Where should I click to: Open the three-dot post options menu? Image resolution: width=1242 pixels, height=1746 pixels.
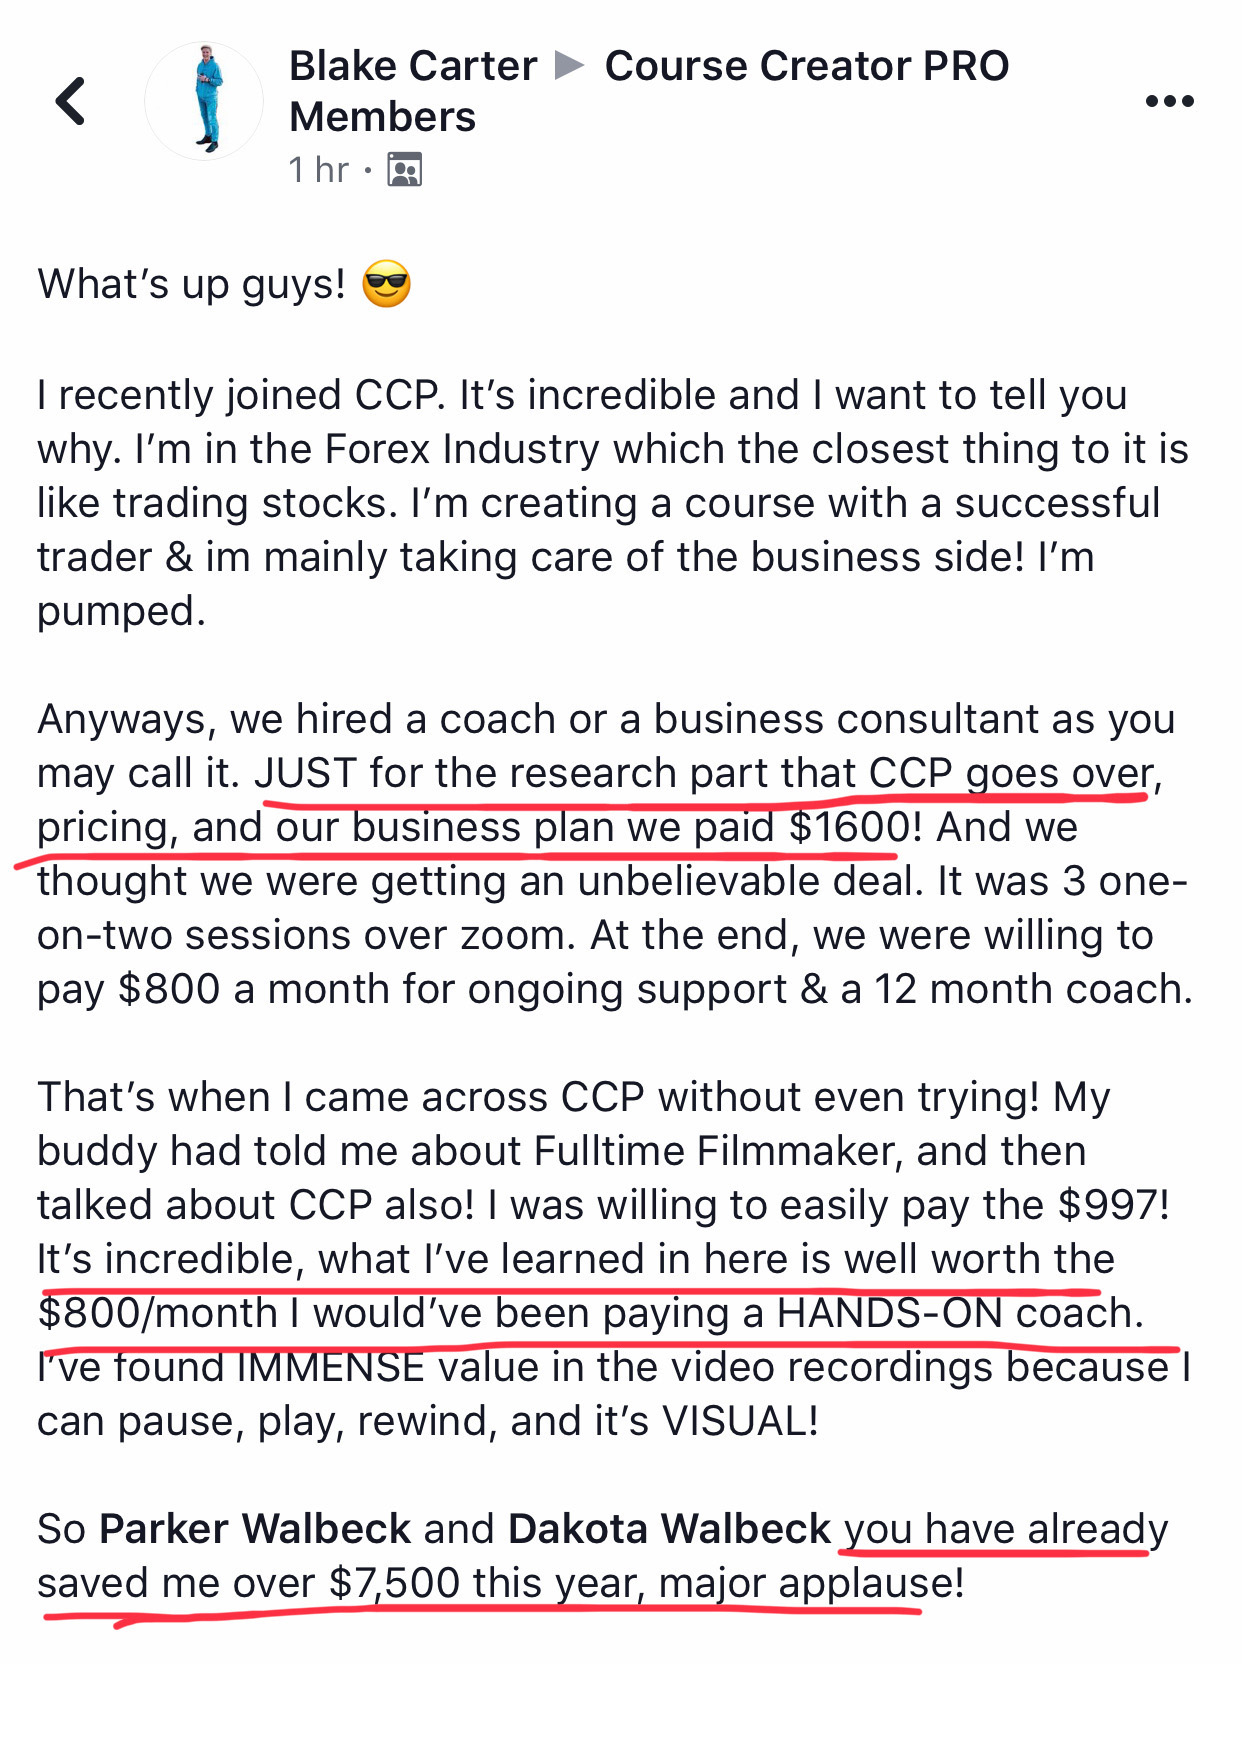point(1169,101)
